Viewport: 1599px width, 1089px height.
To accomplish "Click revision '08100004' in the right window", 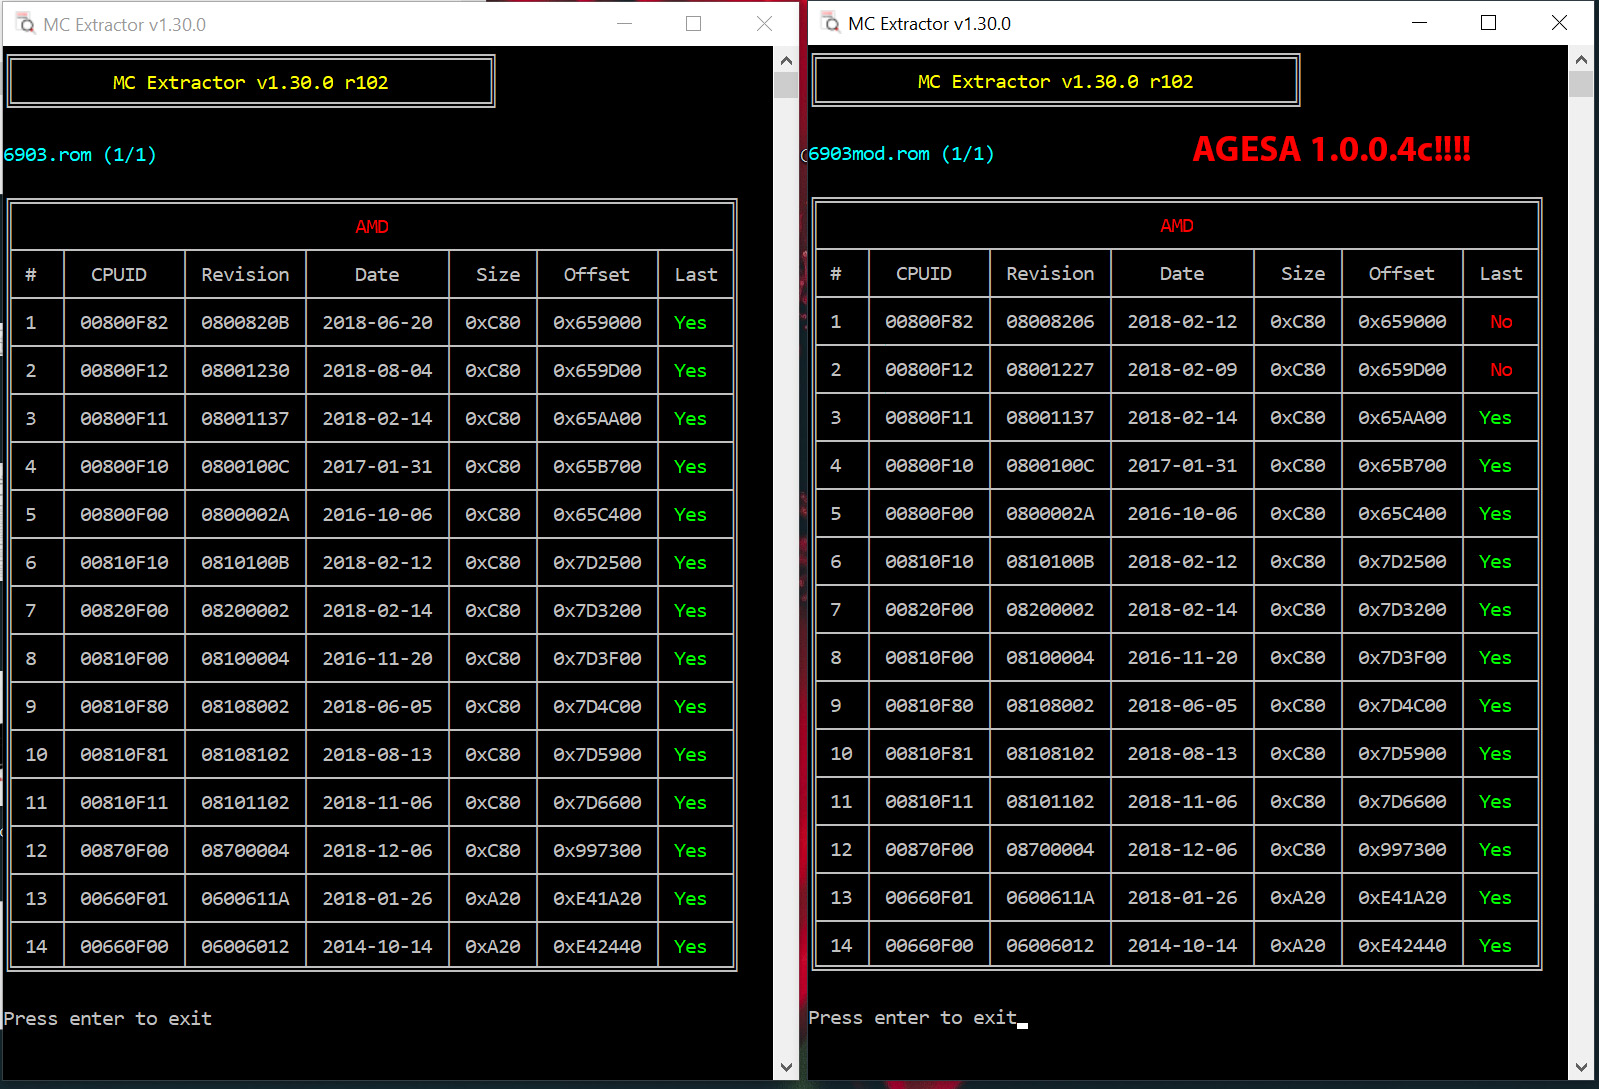I will point(1050,658).
